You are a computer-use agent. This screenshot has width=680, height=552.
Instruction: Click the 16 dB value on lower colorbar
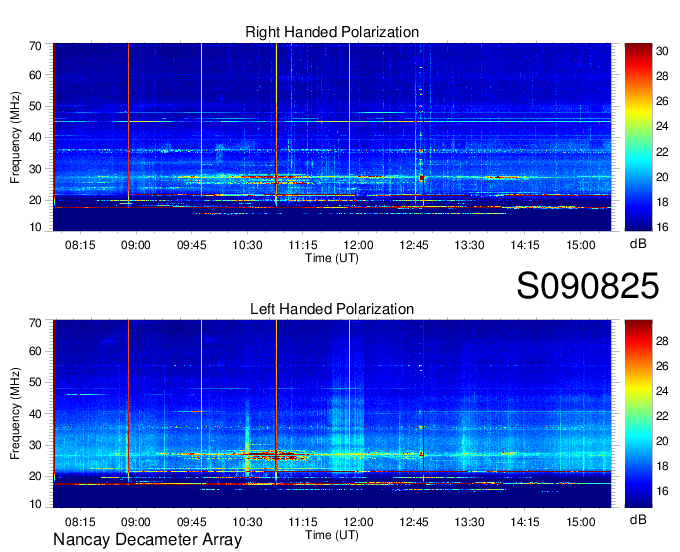662,491
